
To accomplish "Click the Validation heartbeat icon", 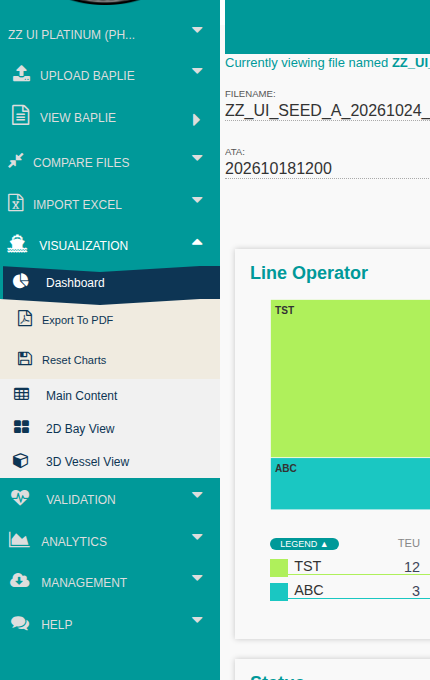I will (20, 497).
